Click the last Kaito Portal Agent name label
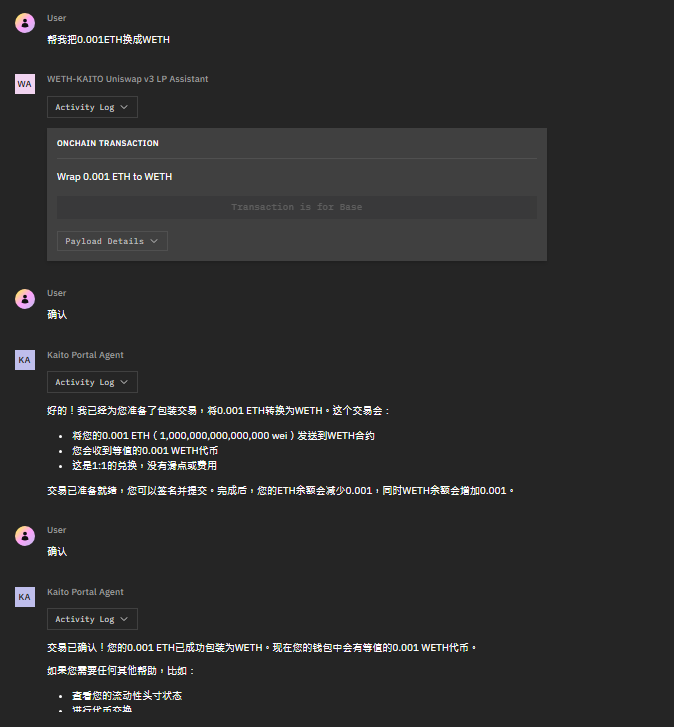674x727 pixels. 85,592
